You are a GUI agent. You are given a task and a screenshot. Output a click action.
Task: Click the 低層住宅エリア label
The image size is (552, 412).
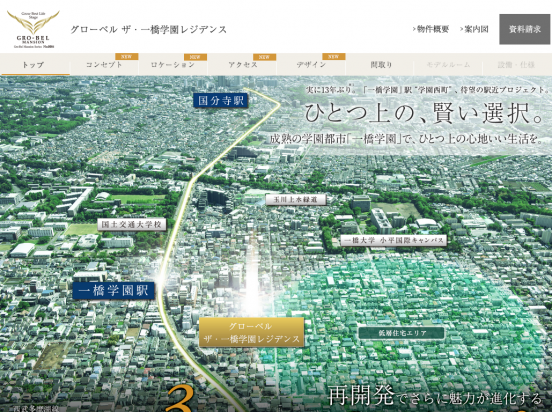click(x=401, y=333)
